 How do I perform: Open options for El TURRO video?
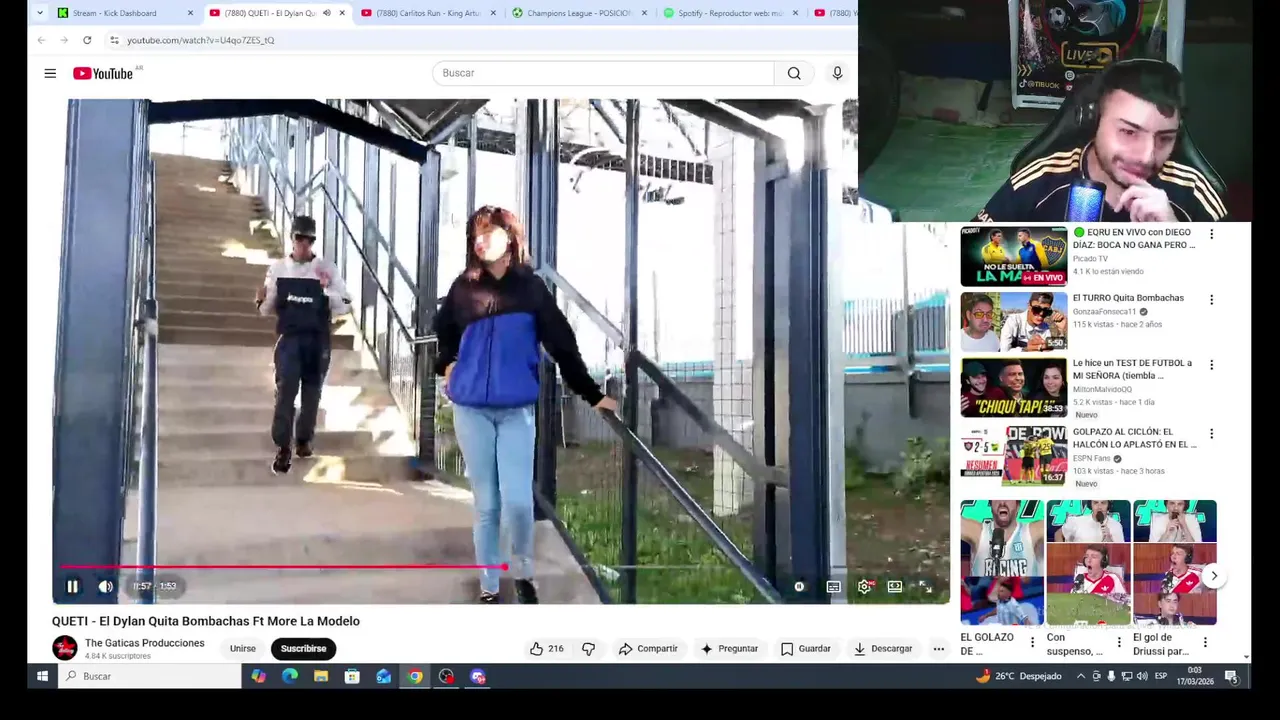point(1211,299)
